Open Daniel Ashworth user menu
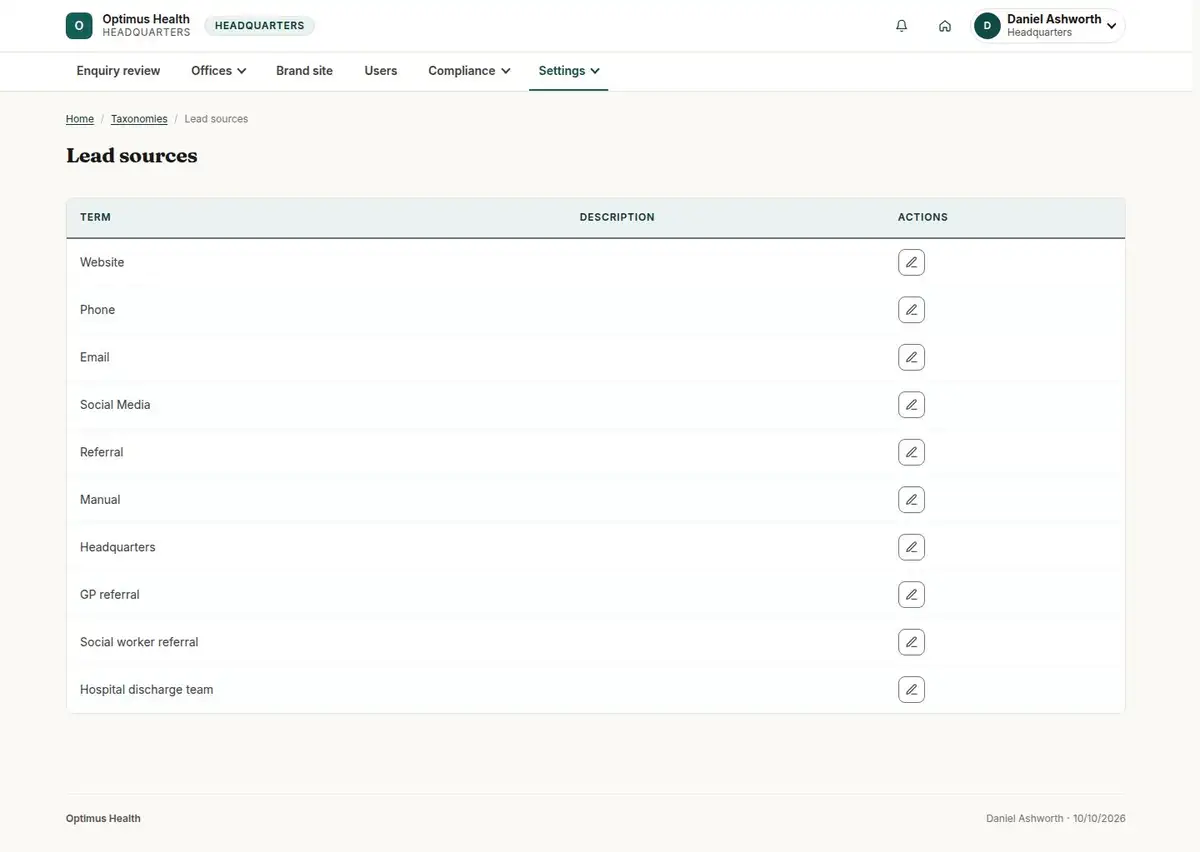Viewport: 1200px width, 852px height. tap(1048, 26)
